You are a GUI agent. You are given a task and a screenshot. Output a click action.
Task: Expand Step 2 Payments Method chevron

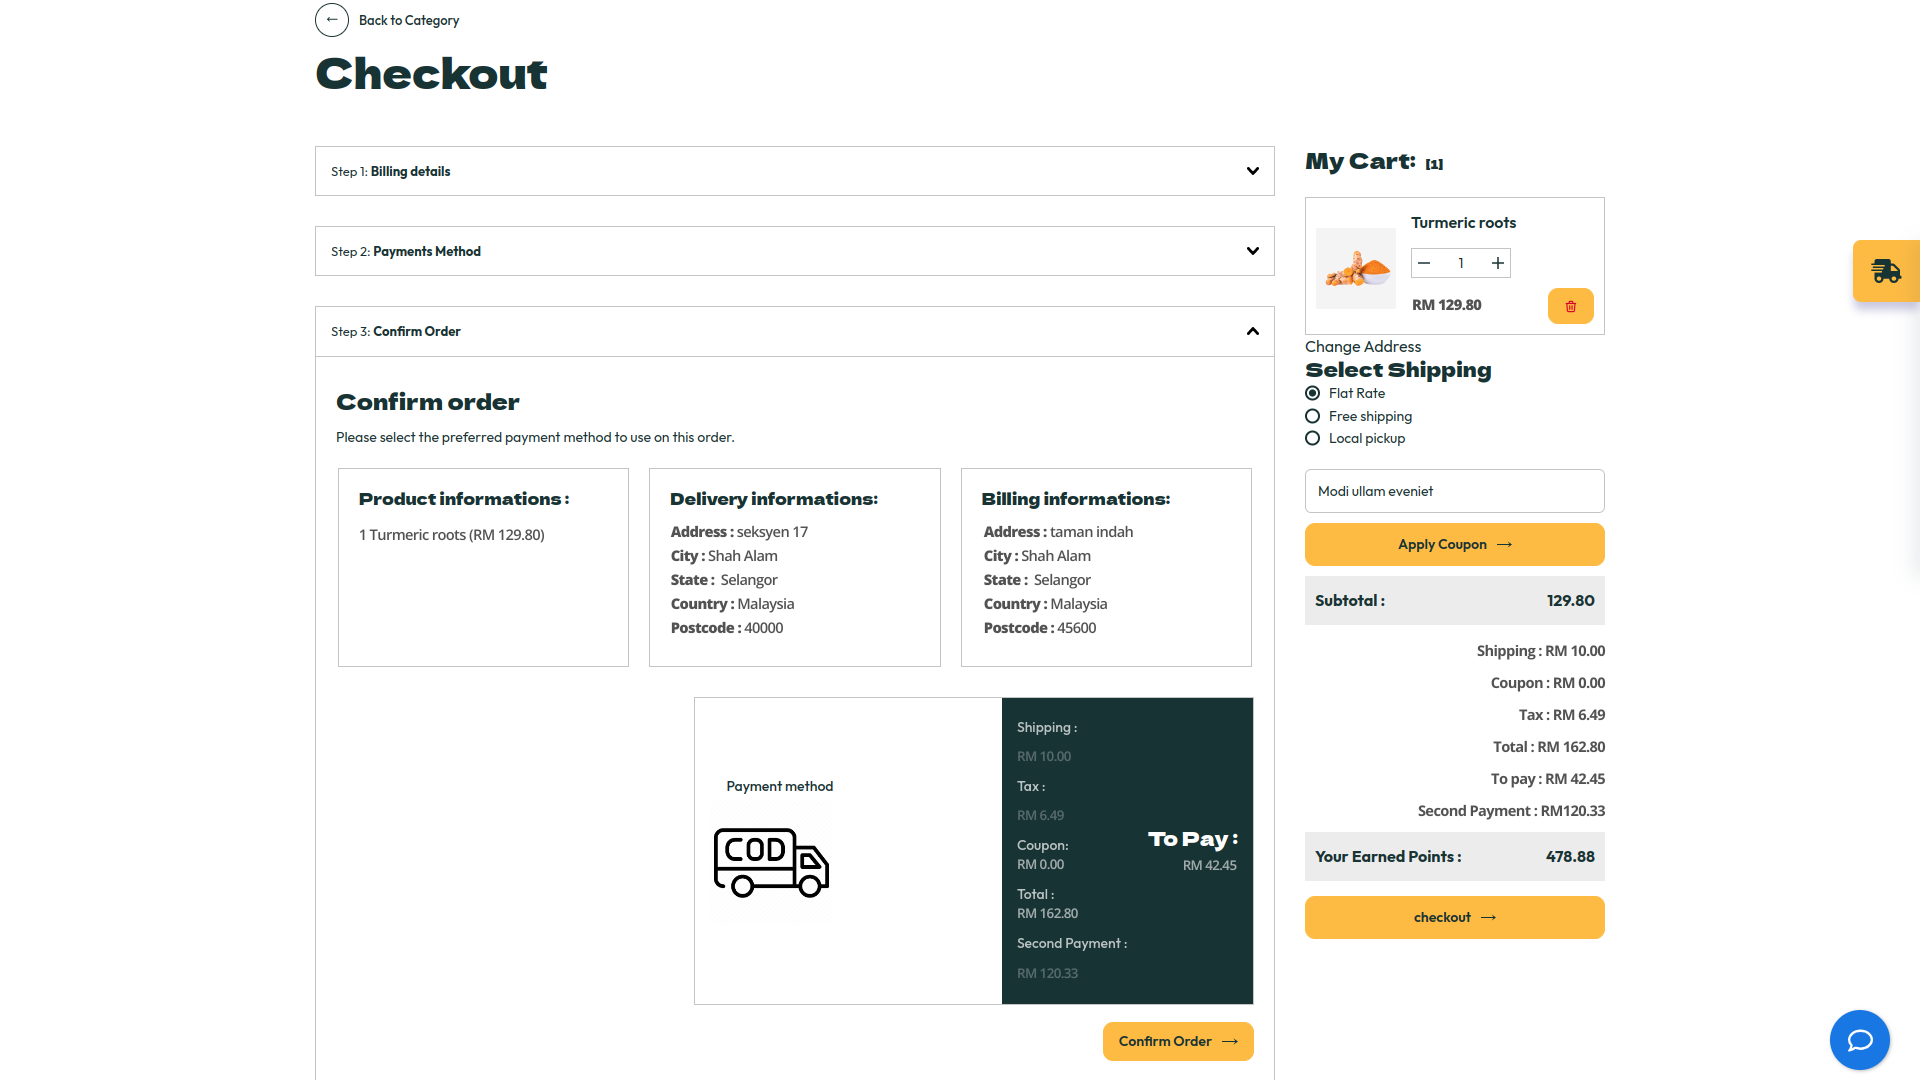[x=1252, y=251]
